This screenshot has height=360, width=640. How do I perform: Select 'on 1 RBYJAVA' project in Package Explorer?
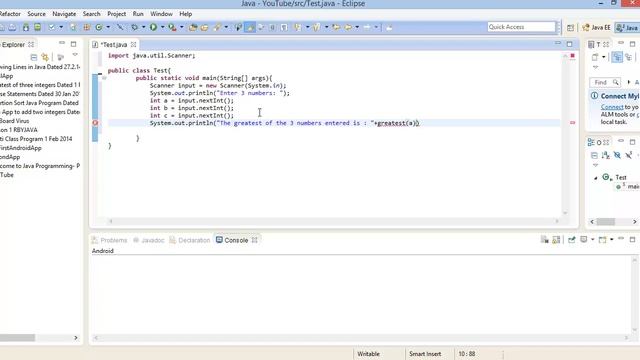[19, 130]
